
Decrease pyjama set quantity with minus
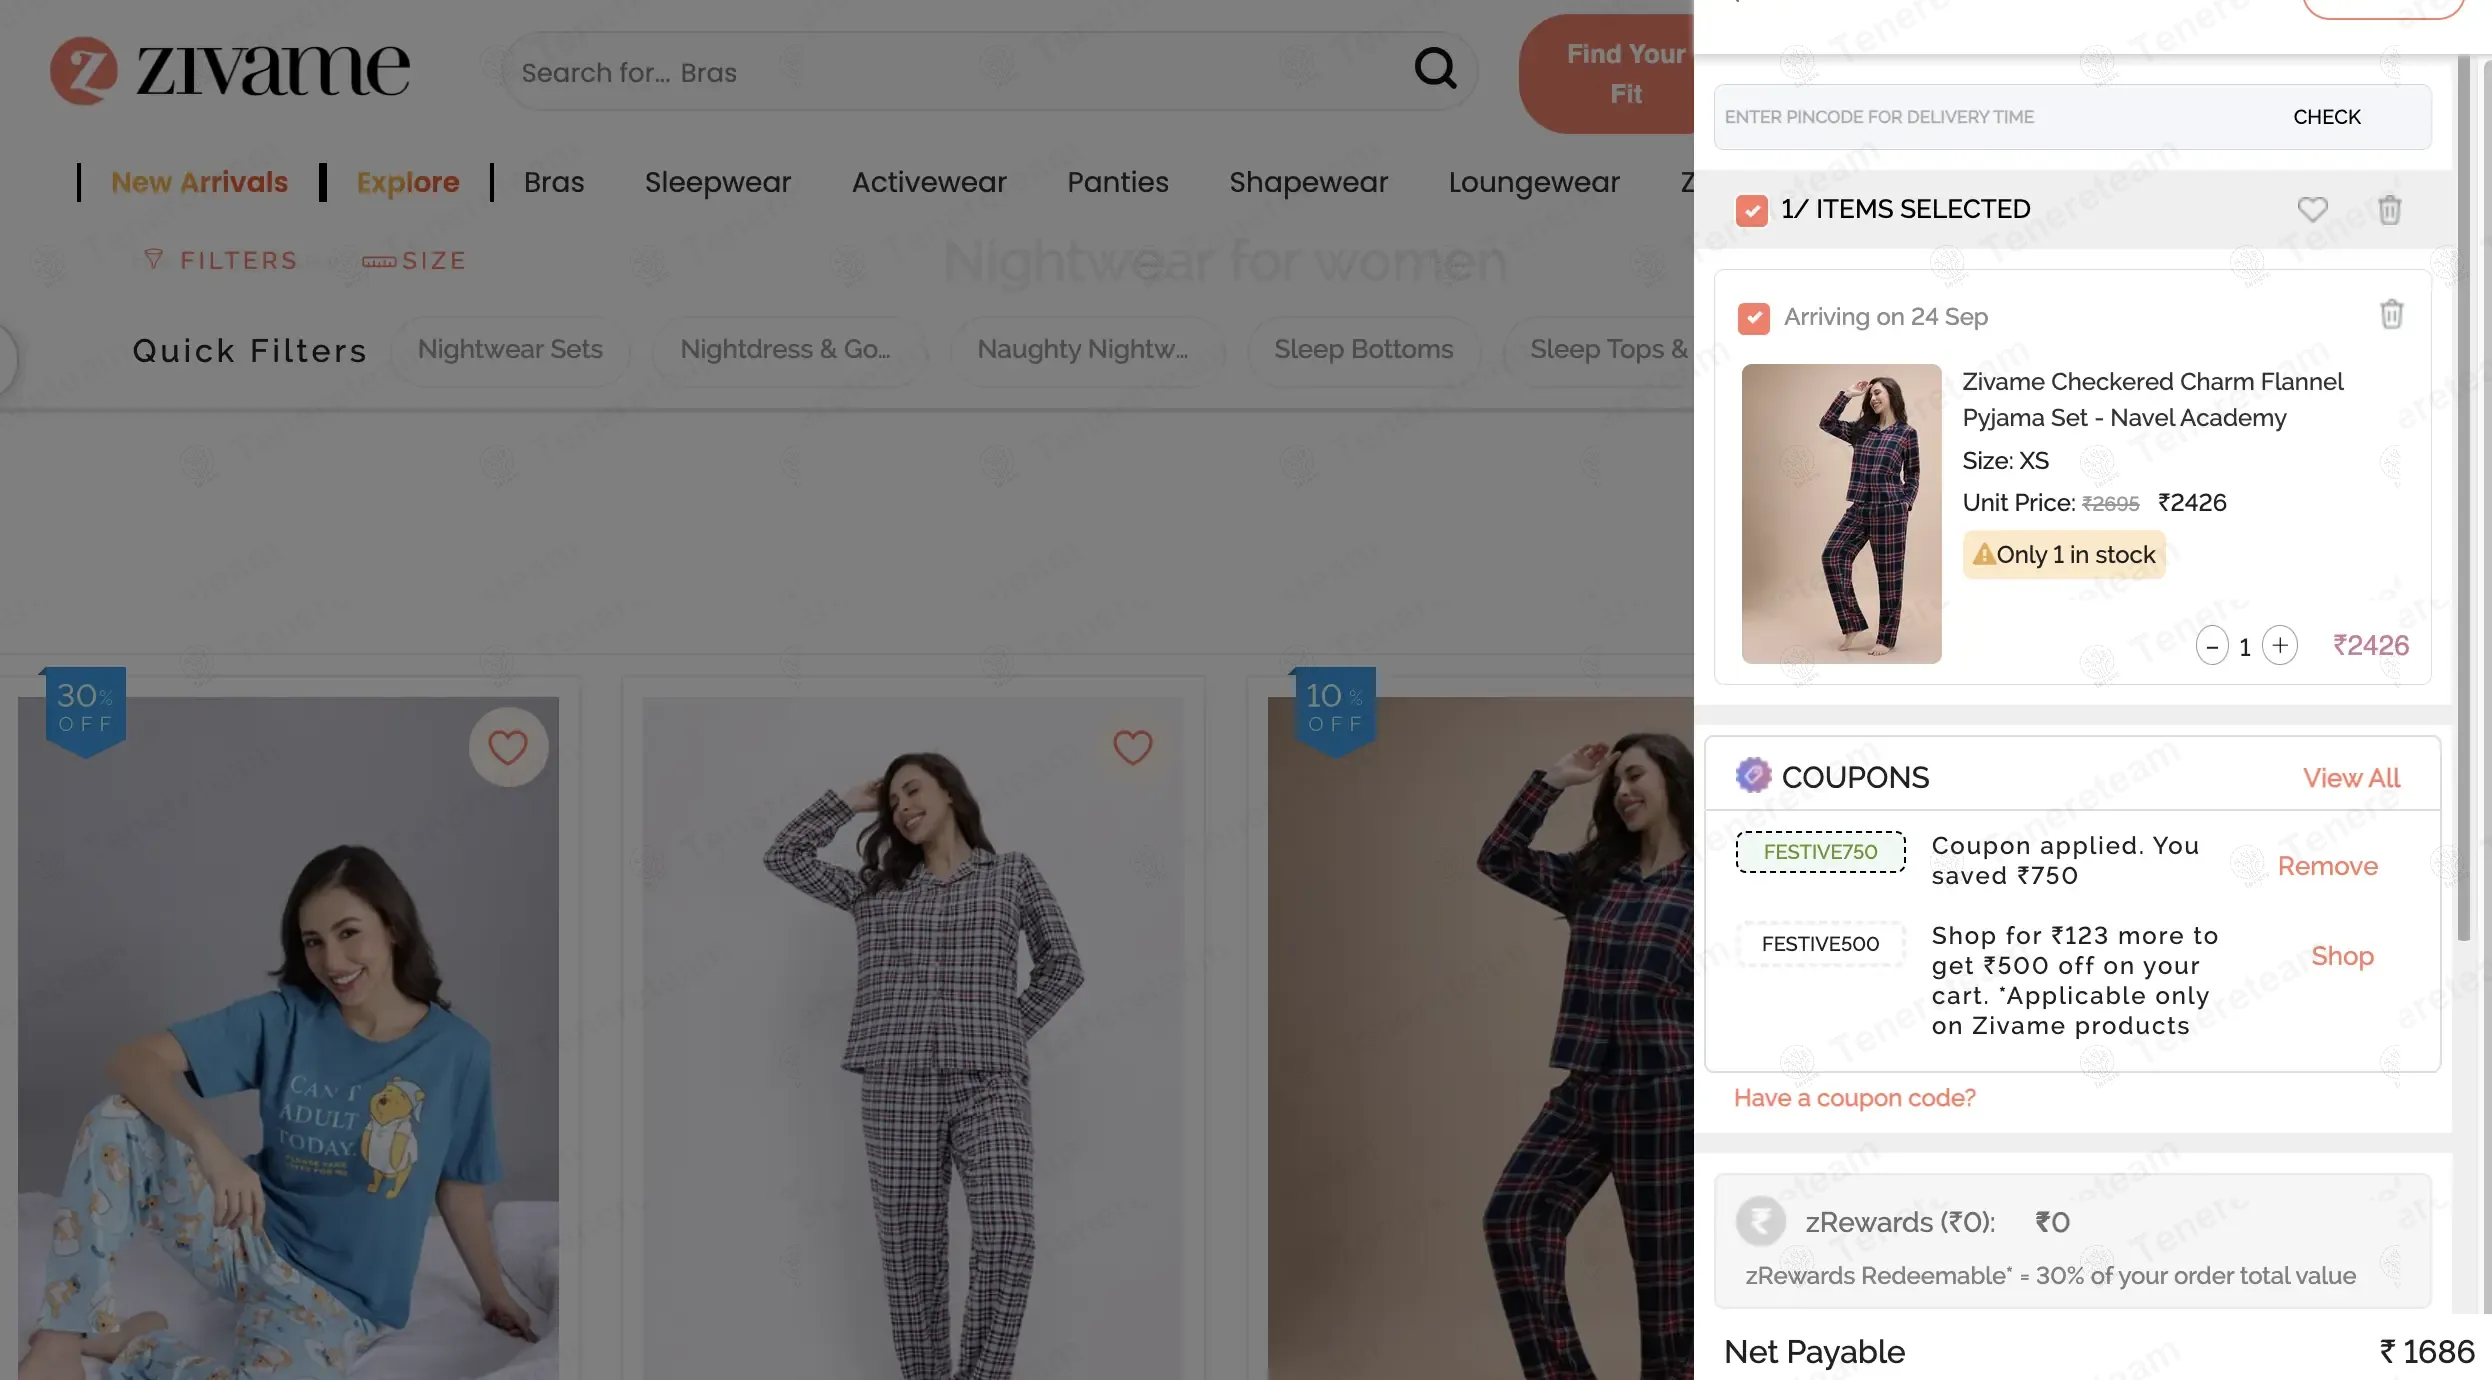(2212, 646)
